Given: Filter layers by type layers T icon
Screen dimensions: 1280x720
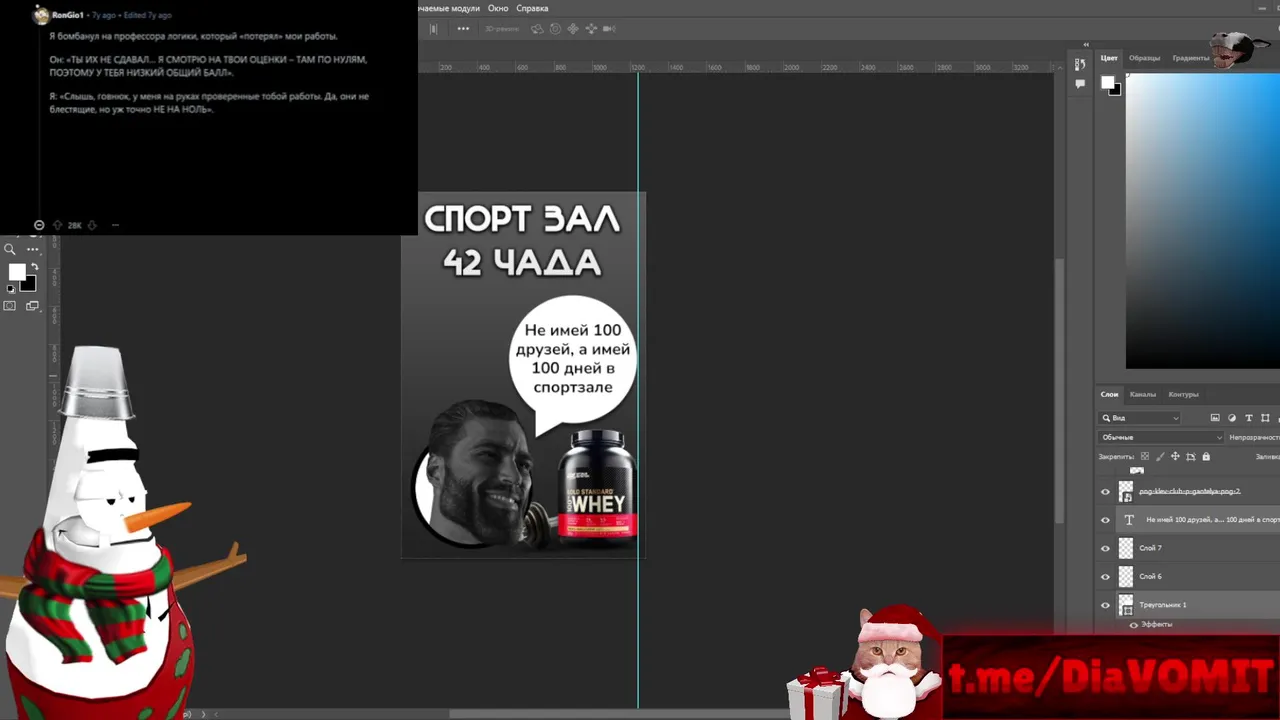Looking at the screenshot, I should click(x=1249, y=418).
